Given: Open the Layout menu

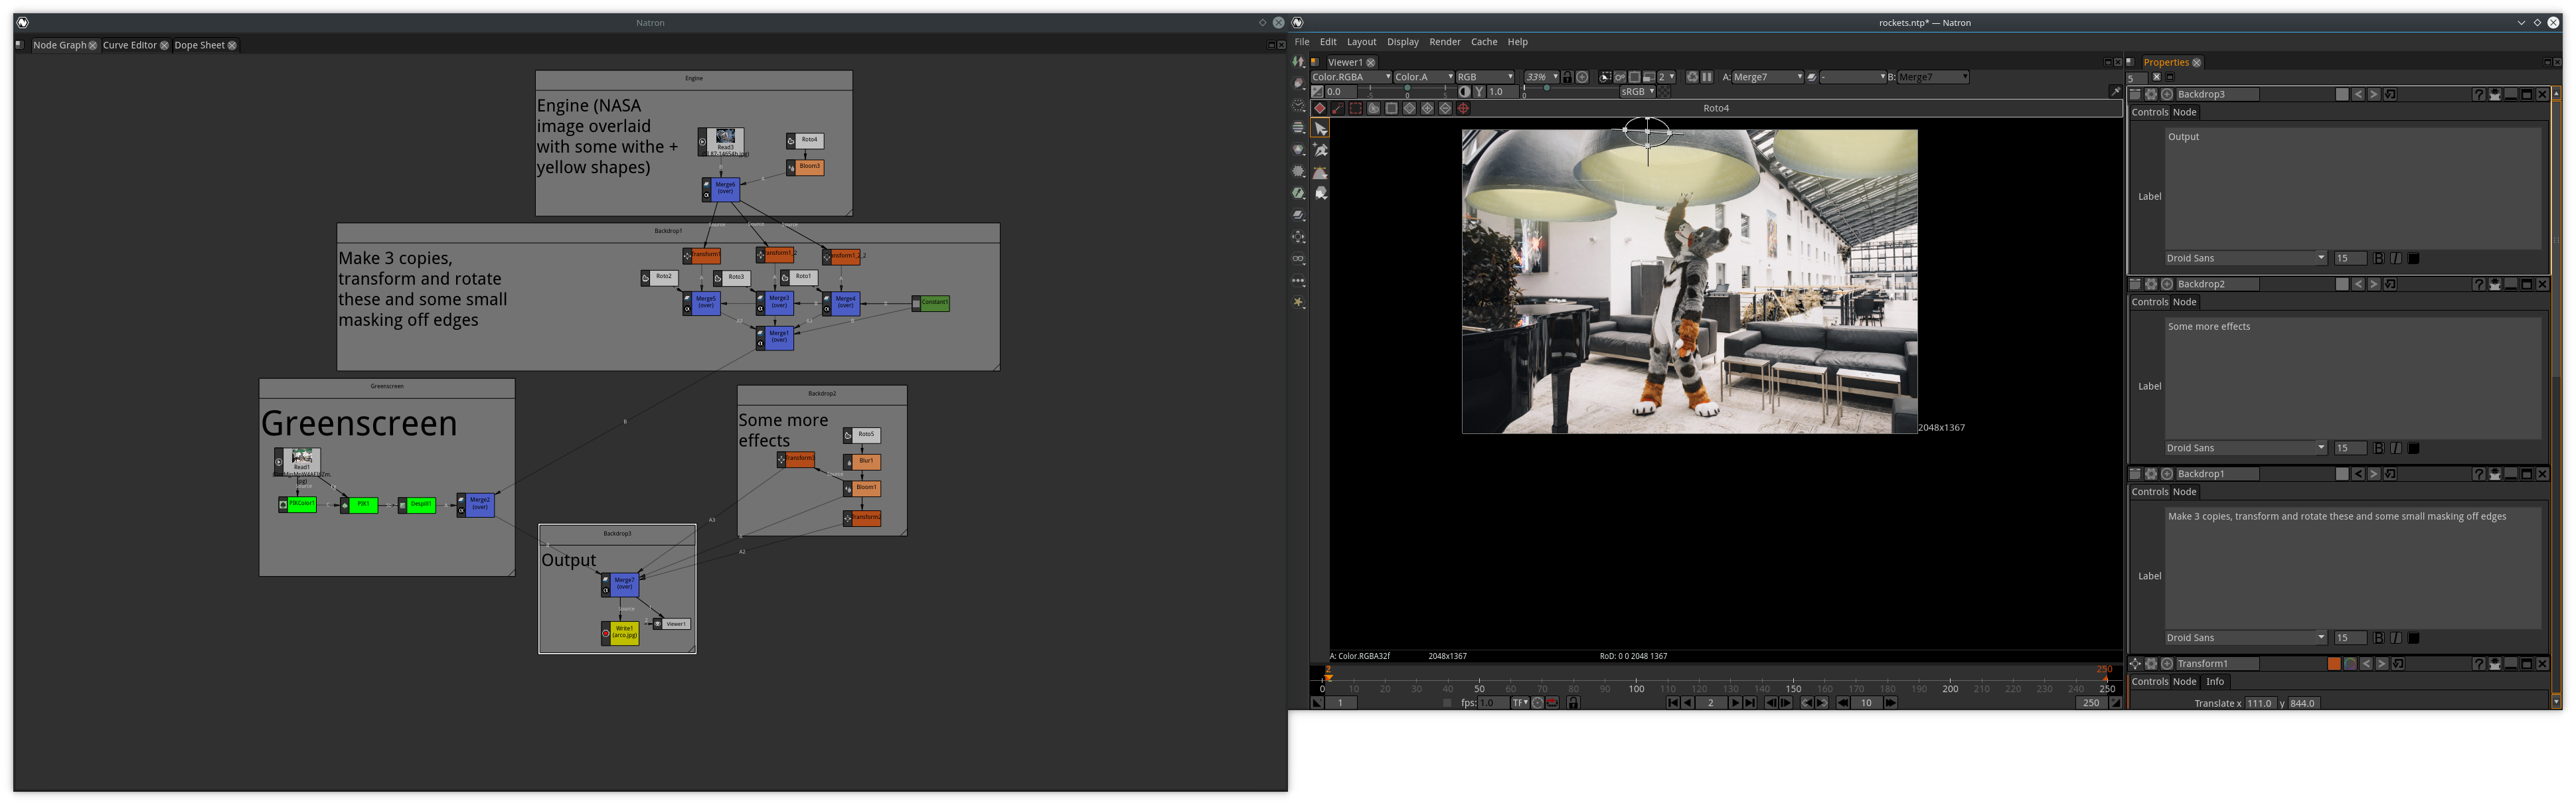Looking at the screenshot, I should pos(1361,42).
